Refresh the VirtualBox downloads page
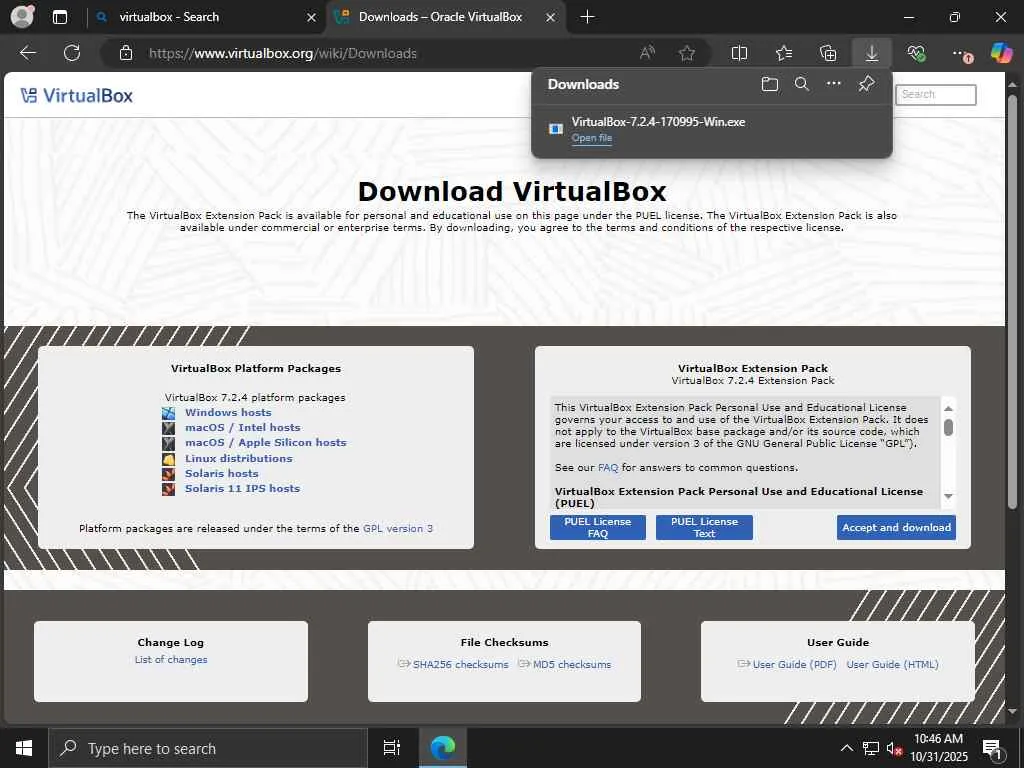1024x768 pixels. pyautogui.click(x=72, y=53)
